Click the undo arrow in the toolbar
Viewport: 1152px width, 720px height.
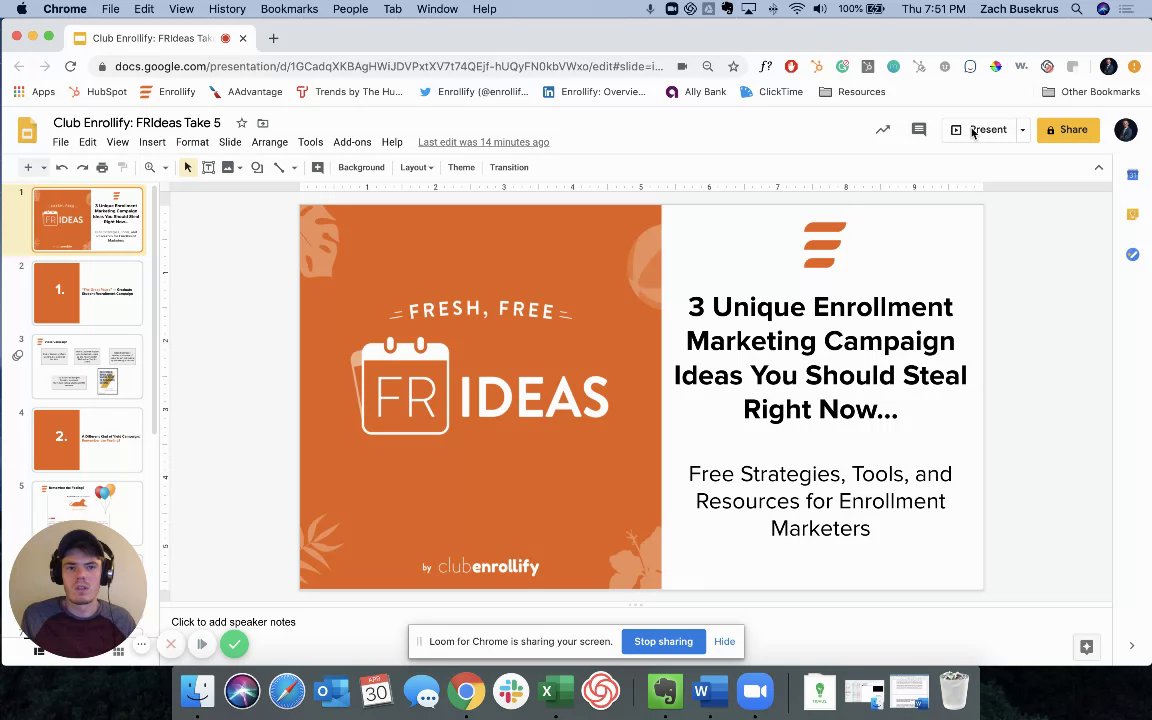(x=62, y=168)
